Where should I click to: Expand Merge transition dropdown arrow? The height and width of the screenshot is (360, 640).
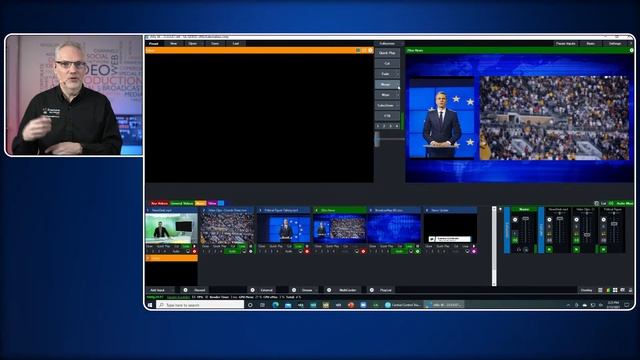pyautogui.click(x=398, y=84)
